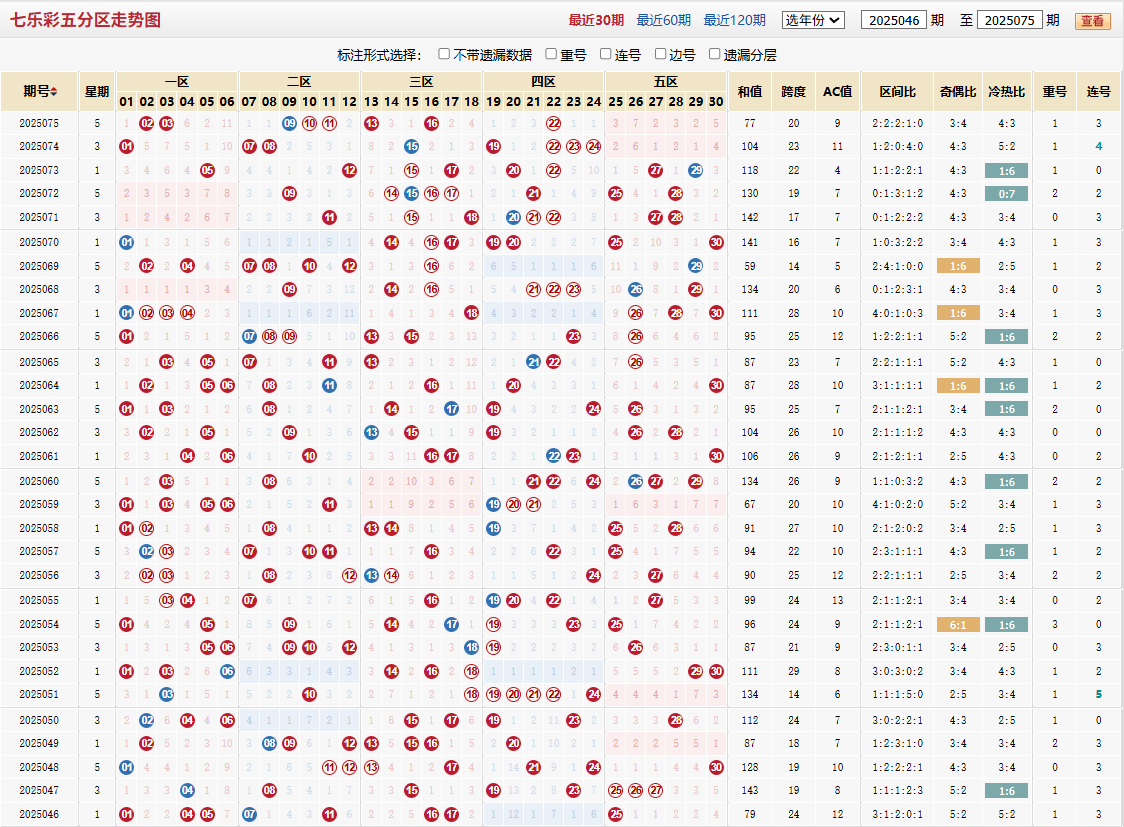Click 区间比 value 4:0:1:0:3 in row 2025067
Viewport: 1124px width, 827px height.
pyautogui.click(x=897, y=313)
